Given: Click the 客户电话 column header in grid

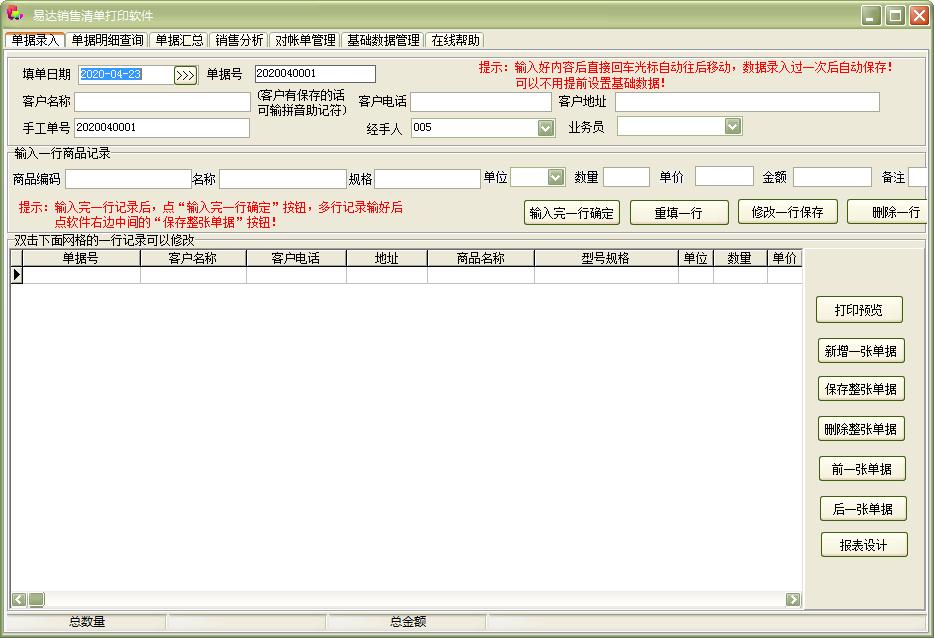Looking at the screenshot, I should (296, 258).
